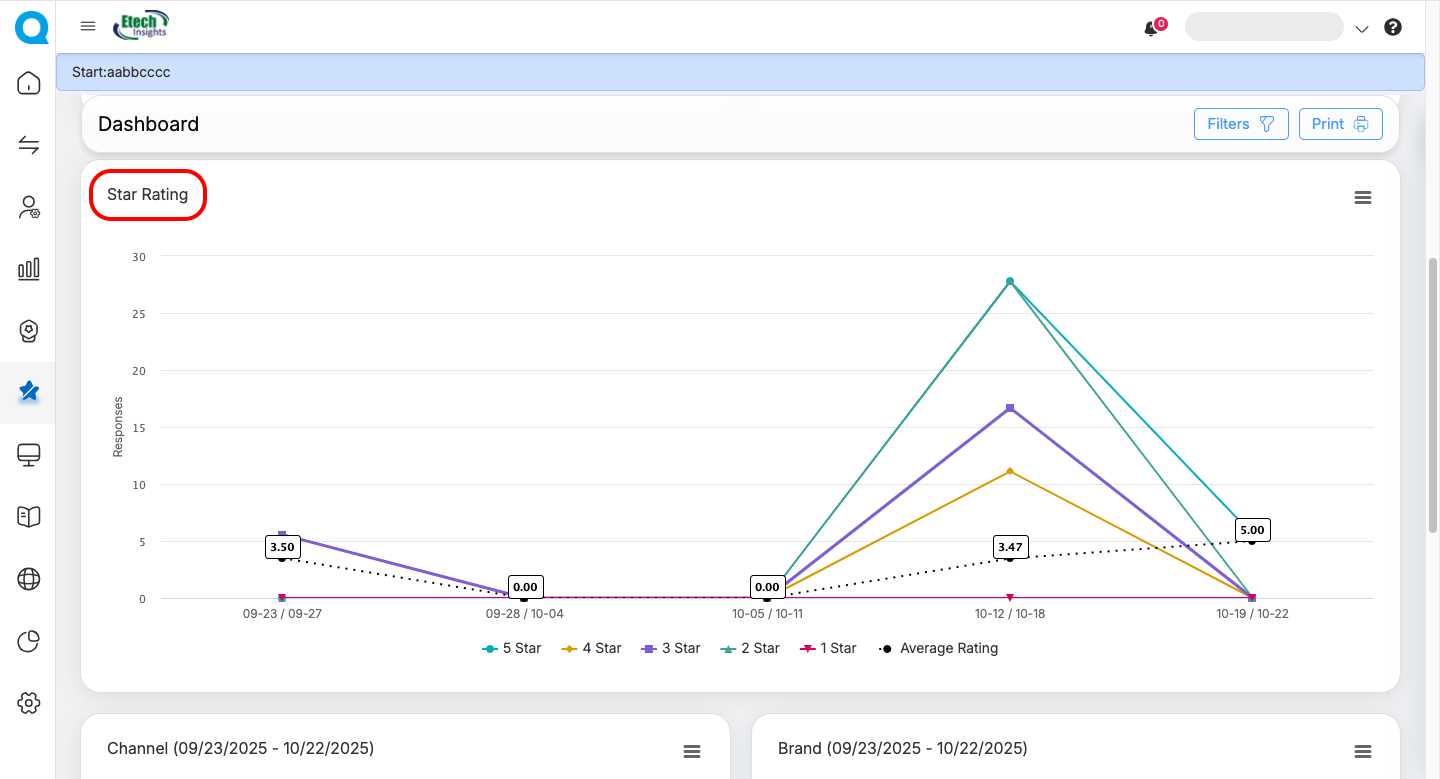The width and height of the screenshot is (1440, 779).
Task: Hide the Average Rating legend series
Action: tap(938, 648)
